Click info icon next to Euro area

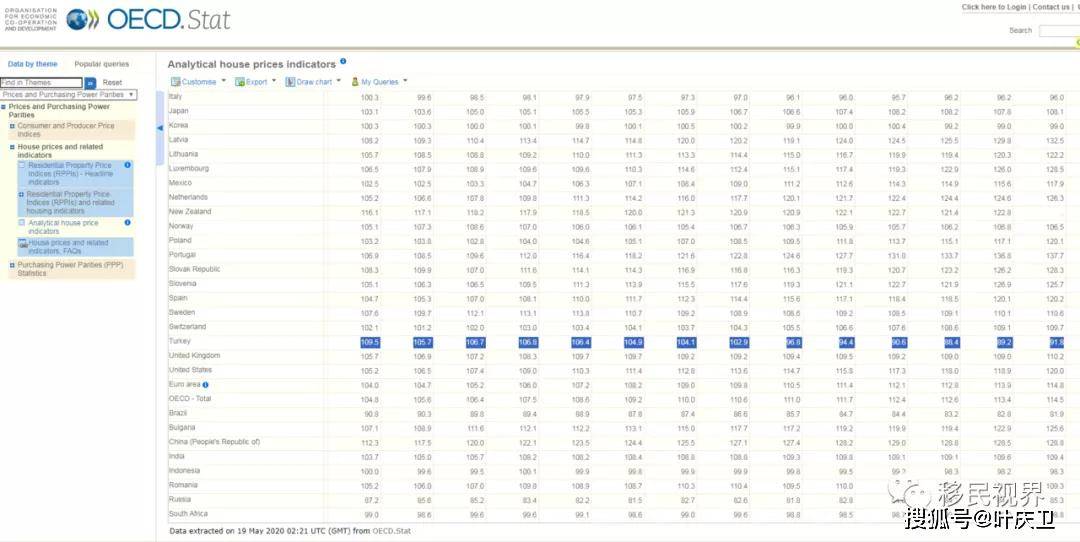pyautogui.click(x=205, y=384)
